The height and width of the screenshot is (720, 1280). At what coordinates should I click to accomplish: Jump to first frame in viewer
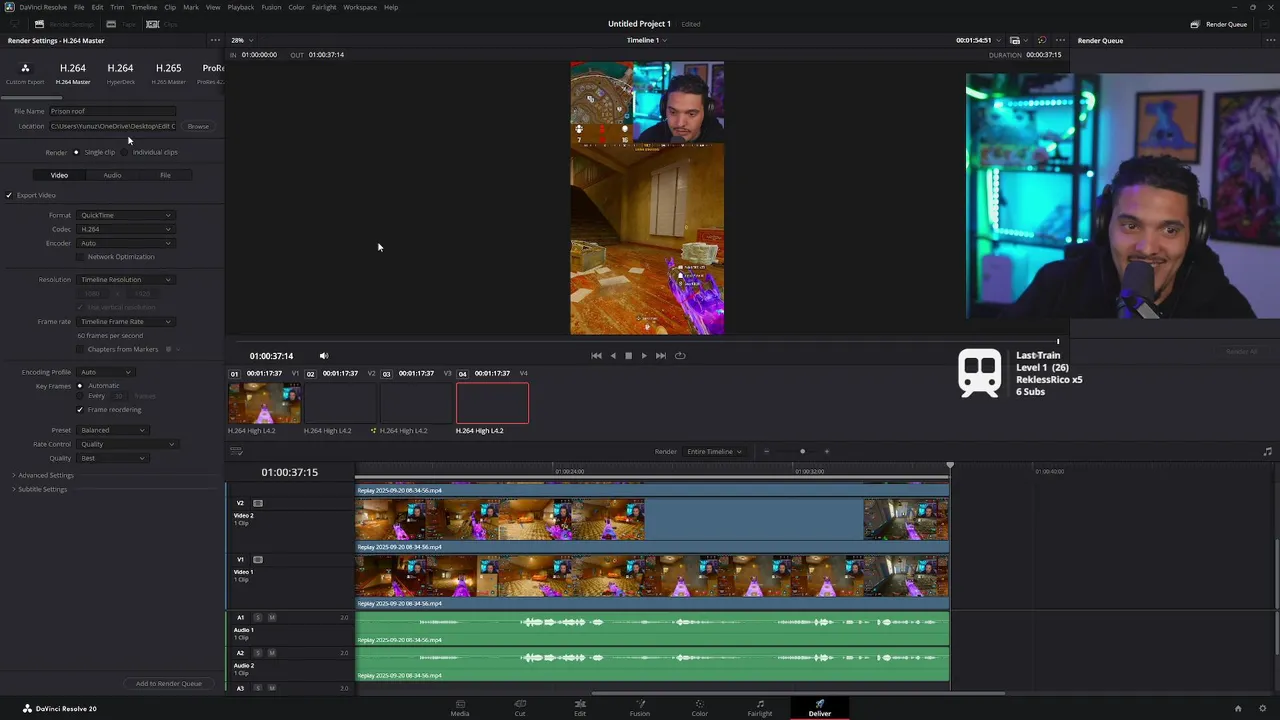pos(596,356)
